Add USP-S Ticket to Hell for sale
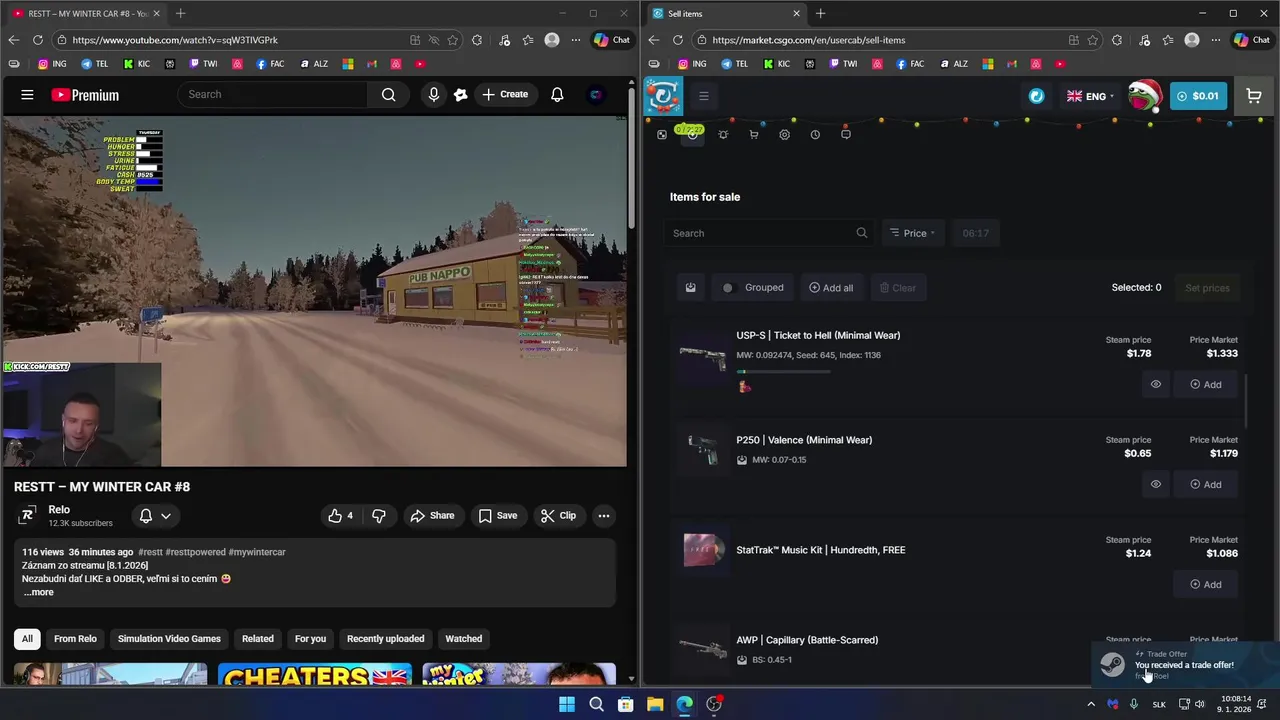The width and height of the screenshot is (1280, 720). 1205,384
